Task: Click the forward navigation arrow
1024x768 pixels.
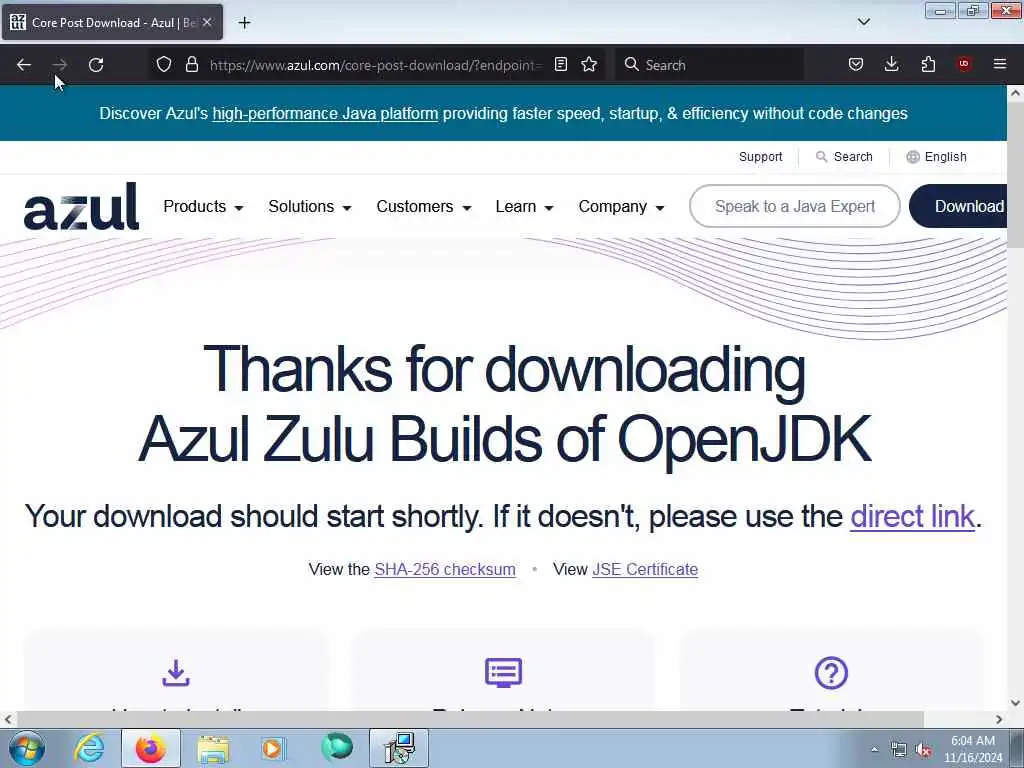Action: (x=59, y=65)
